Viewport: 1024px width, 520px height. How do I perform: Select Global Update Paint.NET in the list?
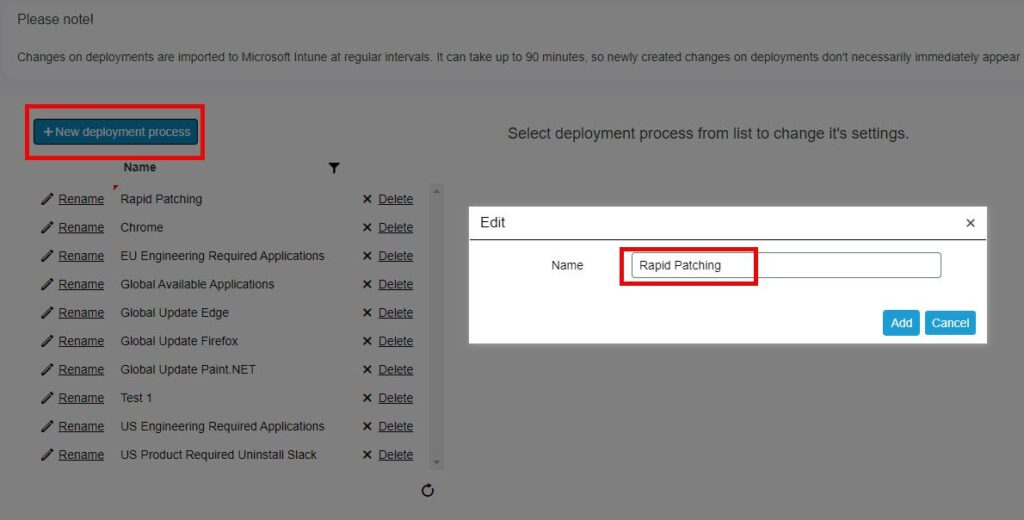[x=188, y=369]
